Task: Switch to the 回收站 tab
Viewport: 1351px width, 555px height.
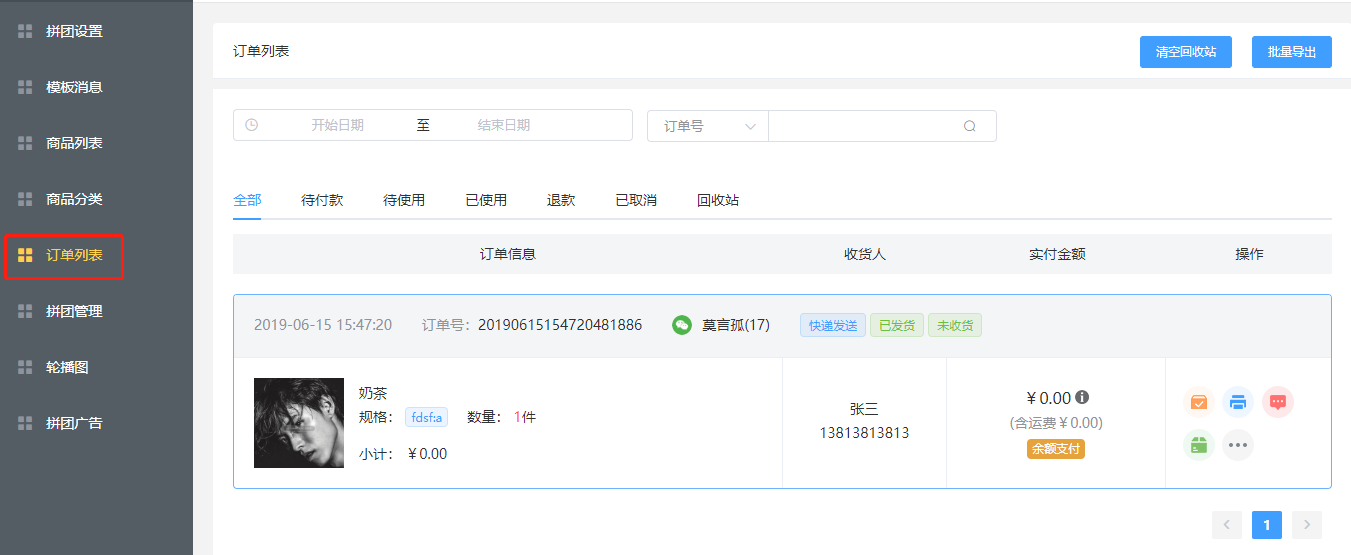Action: (x=718, y=200)
